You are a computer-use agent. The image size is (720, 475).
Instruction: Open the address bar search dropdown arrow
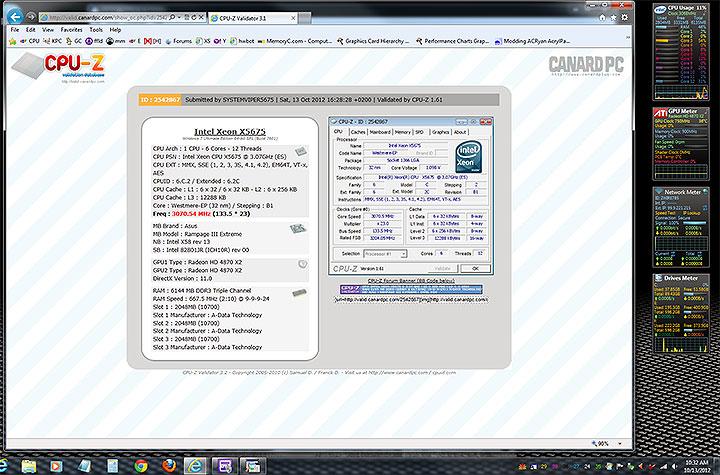click(x=179, y=17)
